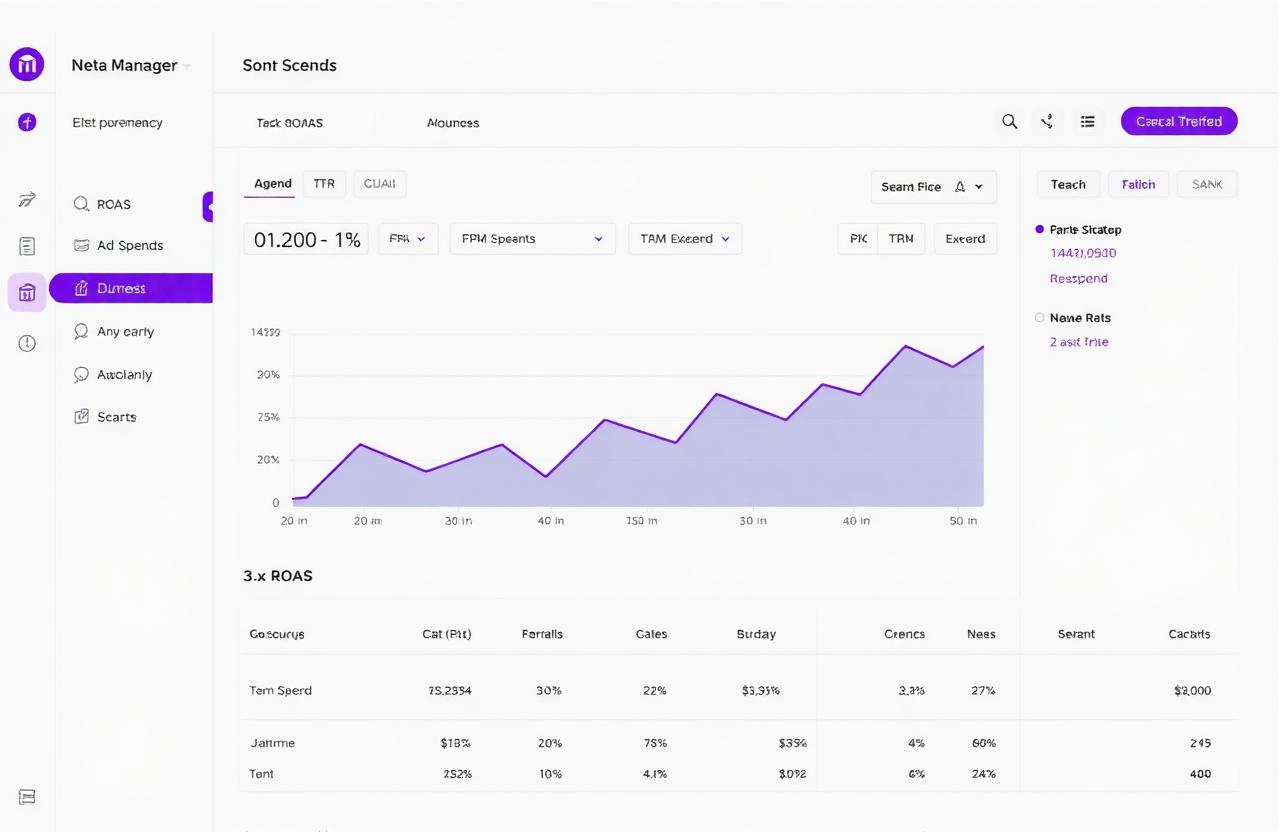1280x832 pixels.
Task: Click the purple plus icon in left rail
Action: tap(27, 122)
